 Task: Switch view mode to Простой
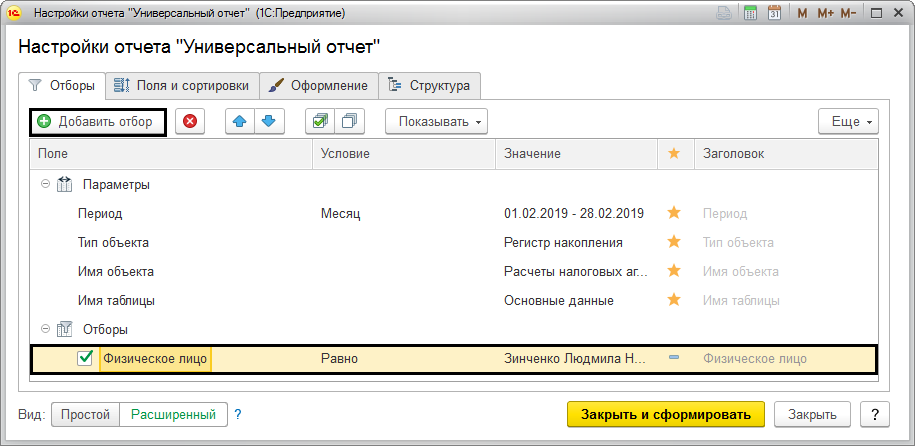tap(85, 414)
